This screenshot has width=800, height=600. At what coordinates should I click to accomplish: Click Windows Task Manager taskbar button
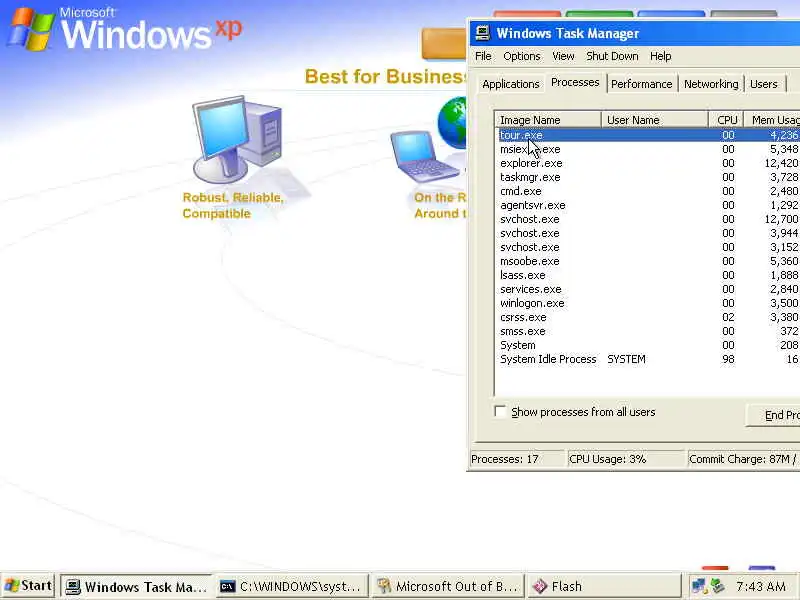137,586
